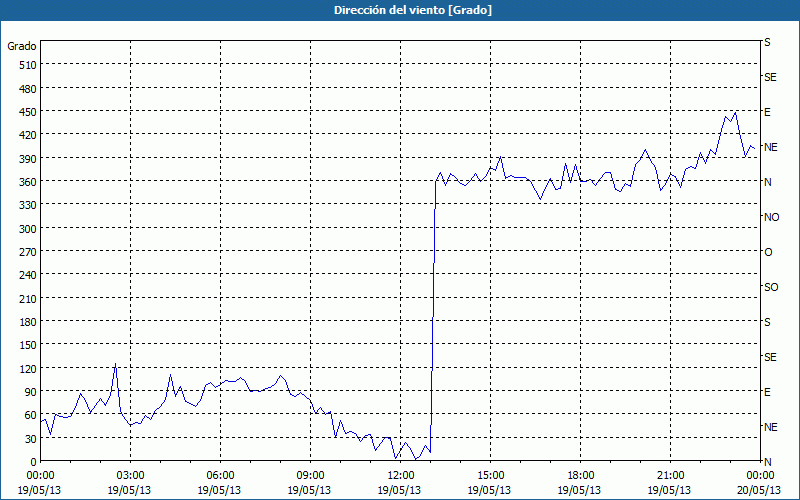Click the O compass label on the right axis

tap(768, 252)
